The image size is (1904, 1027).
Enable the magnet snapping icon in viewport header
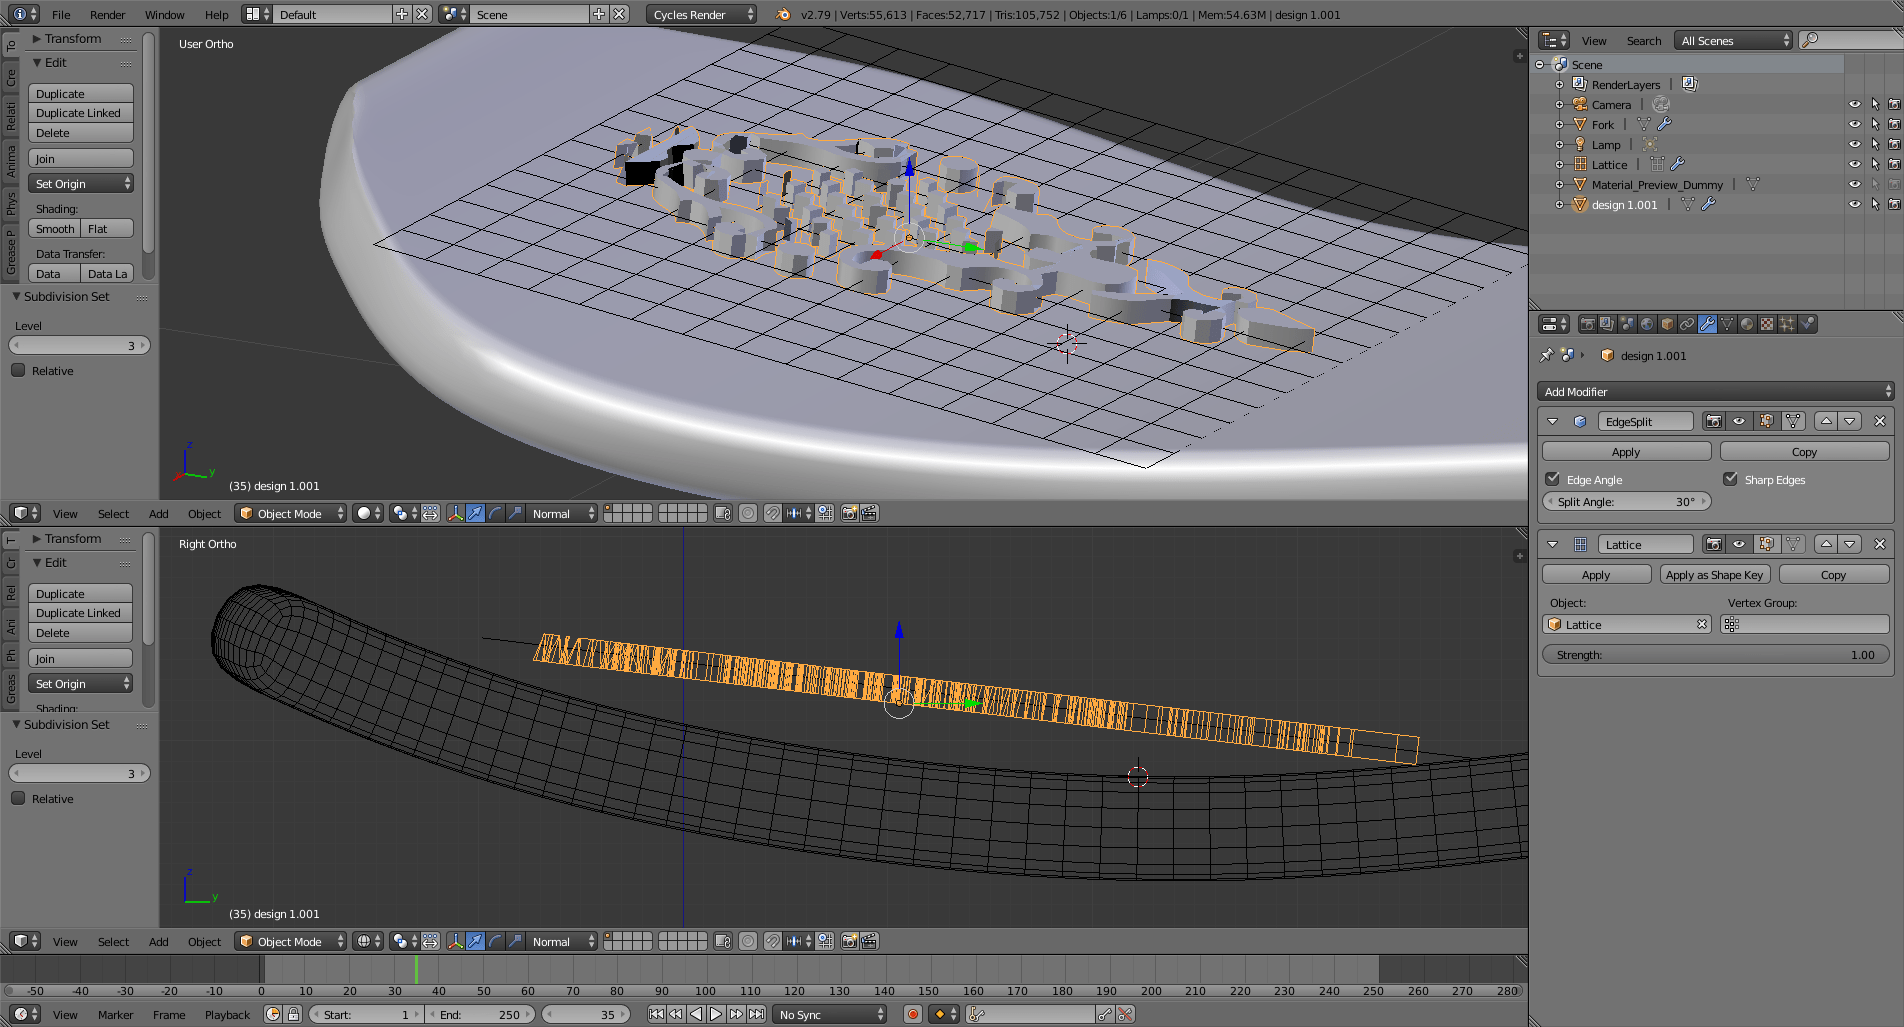tap(771, 513)
